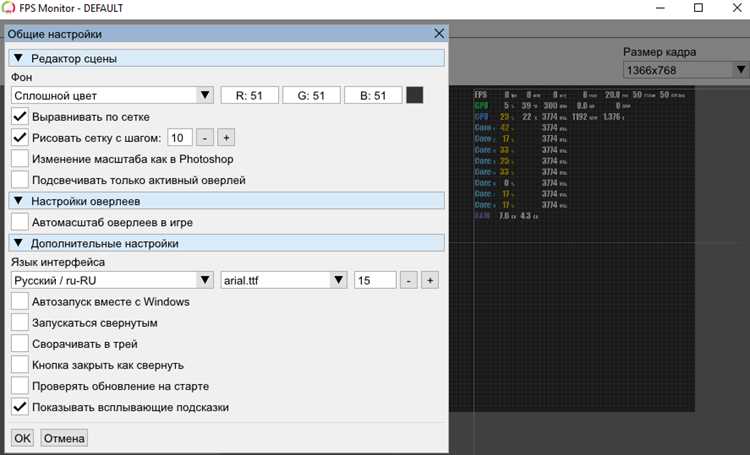Select the RAM row in overlay preview
This screenshot has width=750, height=455.
506,216
